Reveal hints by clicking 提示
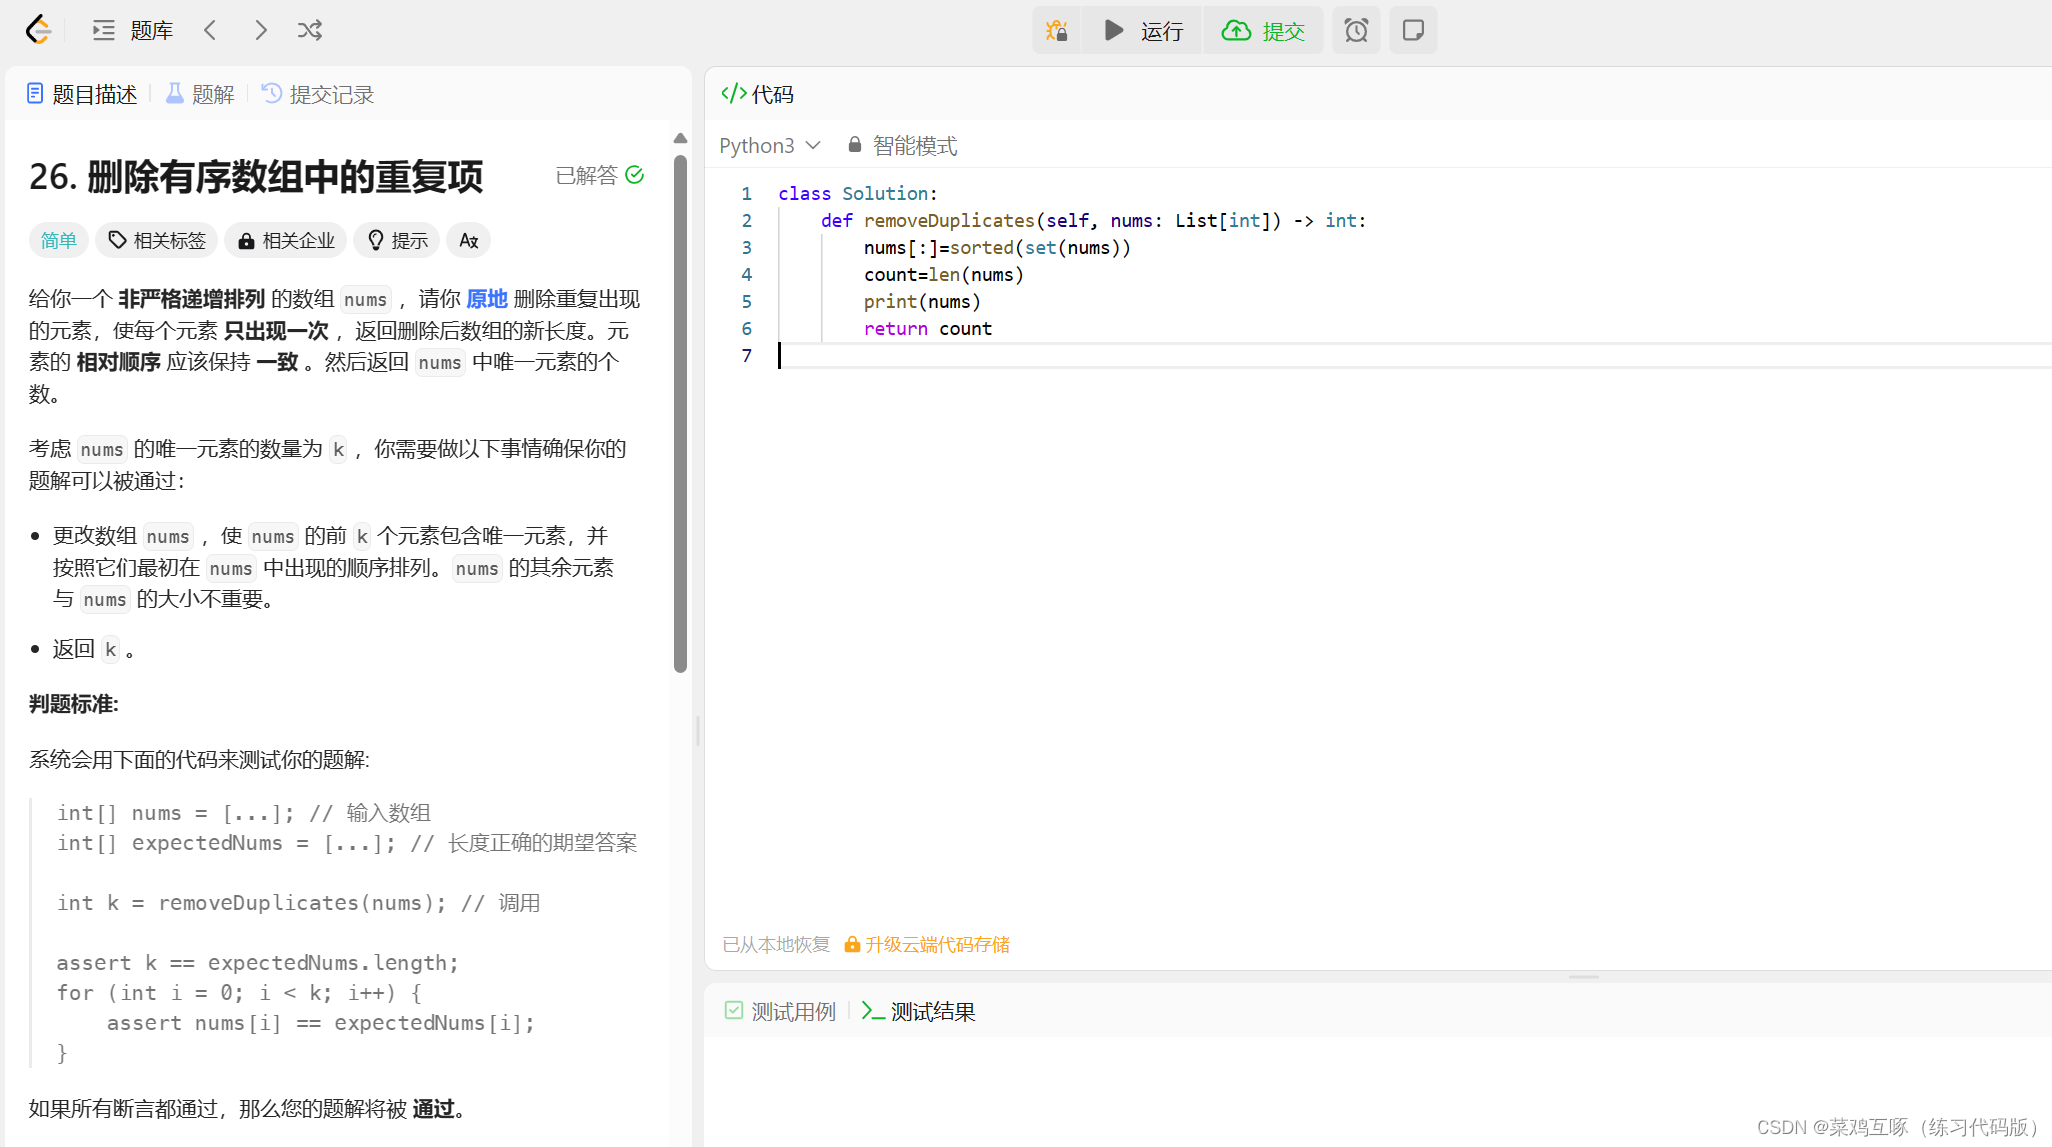The image size is (2052, 1147). 396,240
